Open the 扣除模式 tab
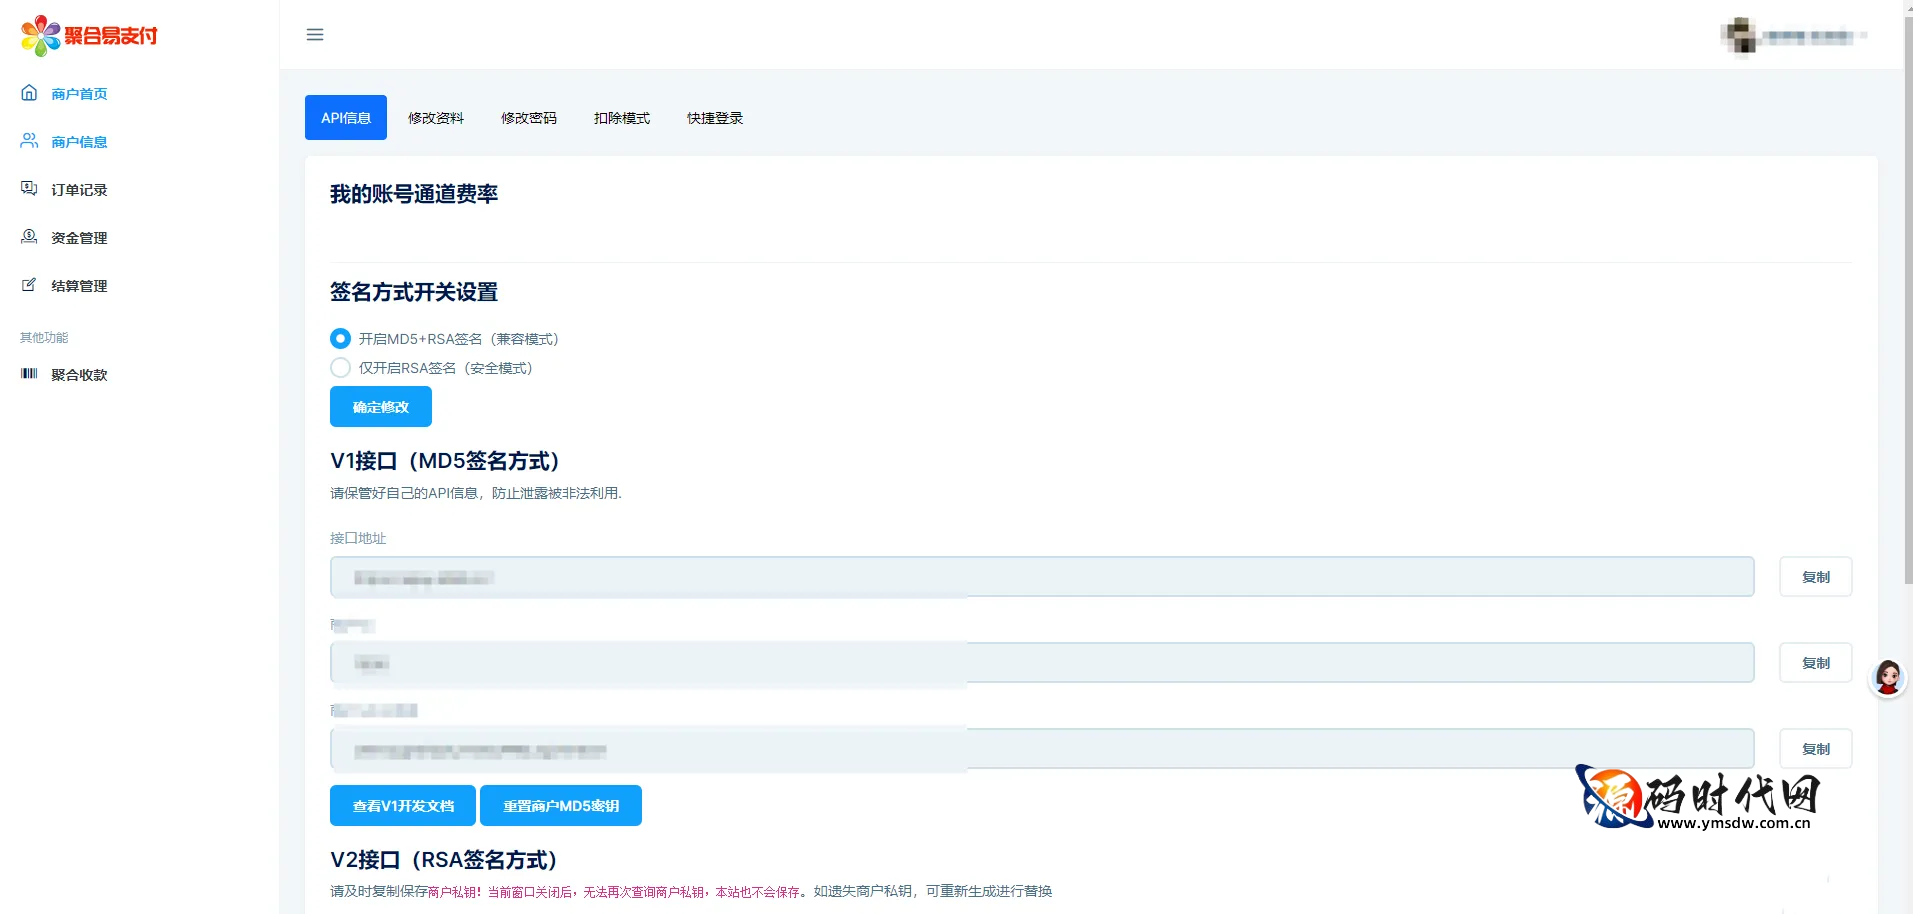The height and width of the screenshot is (914, 1913). click(622, 118)
